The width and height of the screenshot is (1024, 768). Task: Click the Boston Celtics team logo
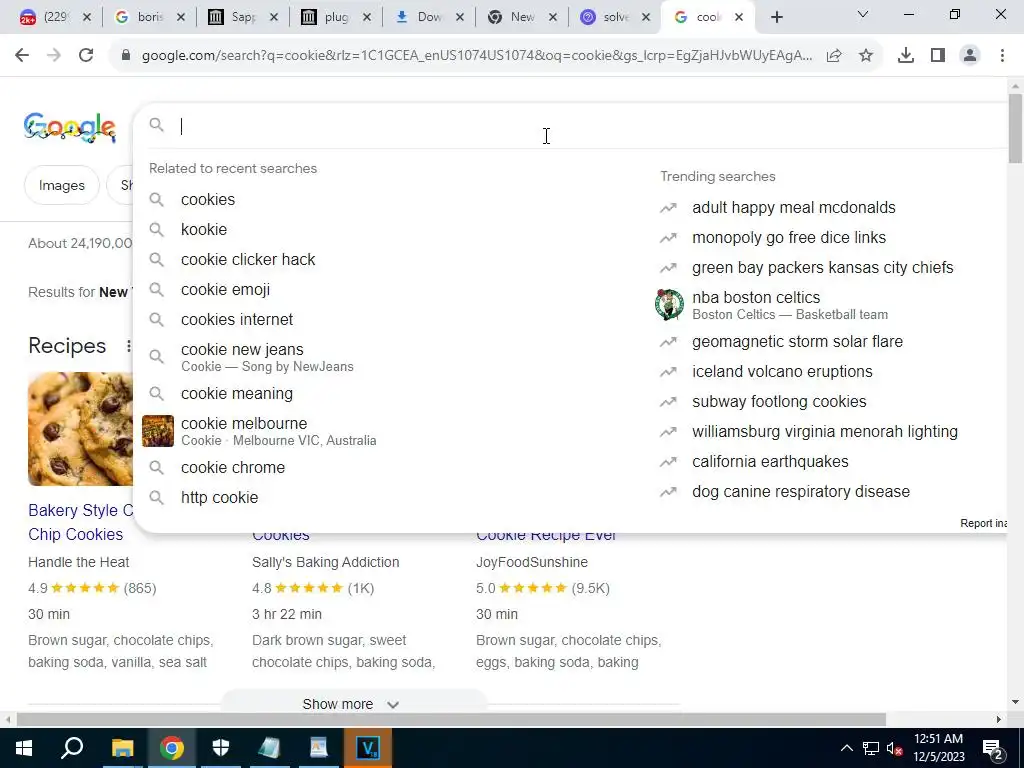669,305
